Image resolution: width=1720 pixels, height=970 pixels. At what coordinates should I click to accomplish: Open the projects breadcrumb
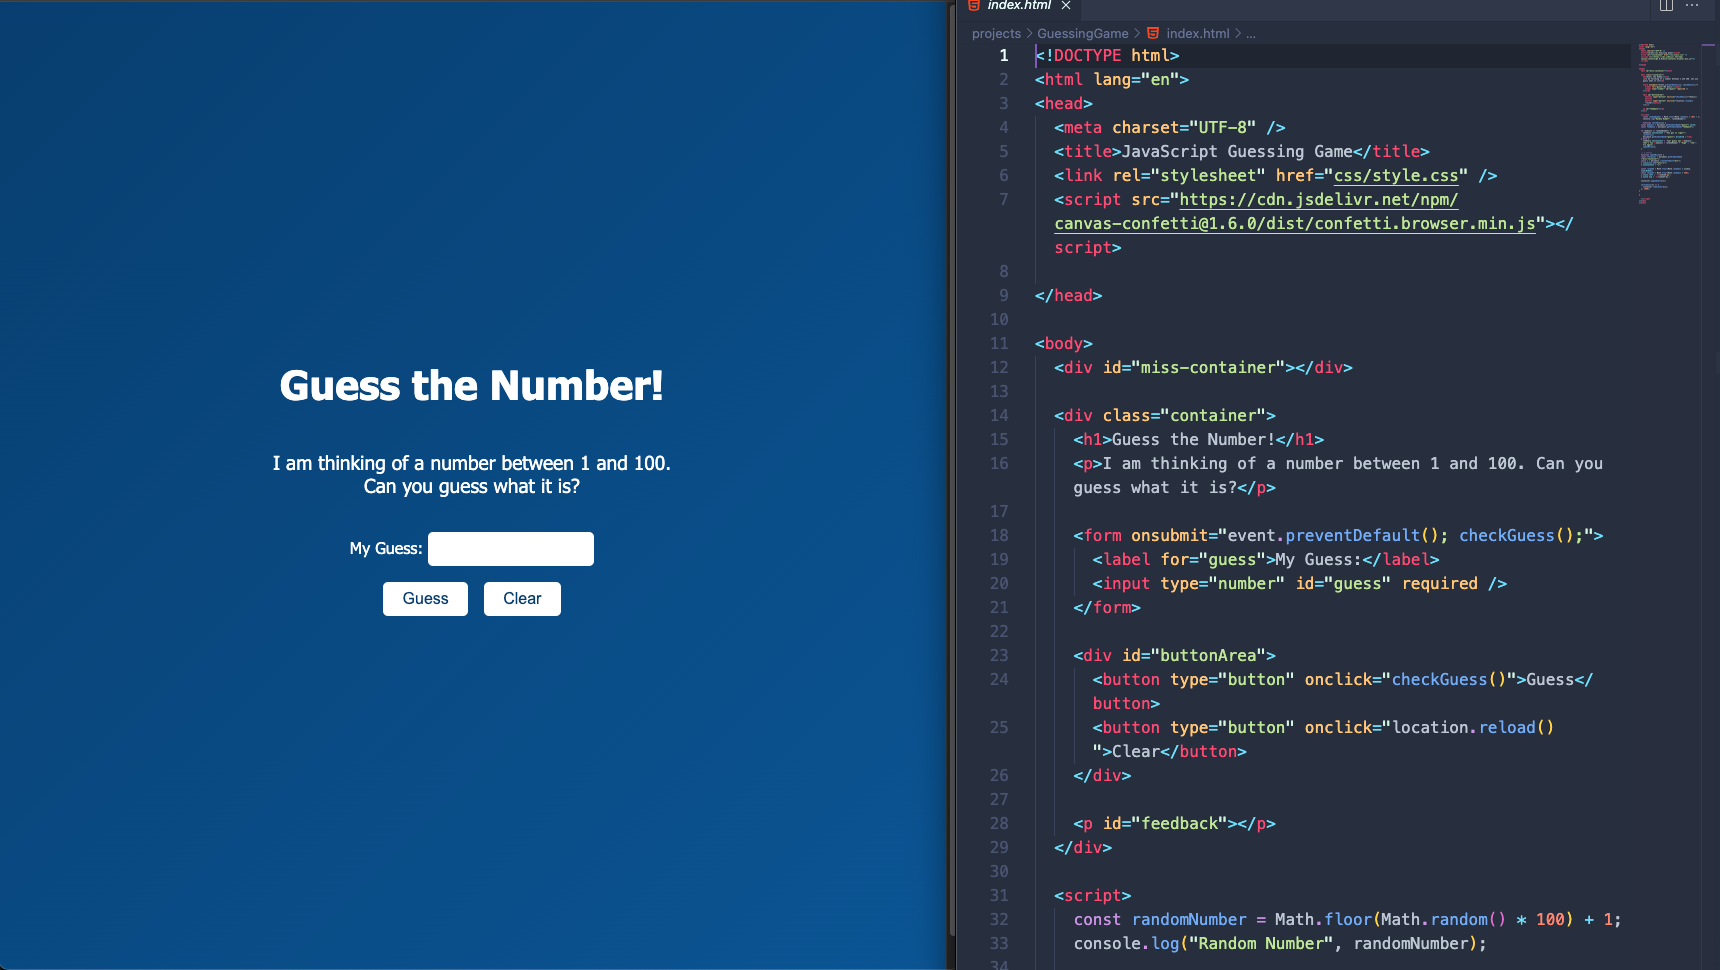[x=996, y=33]
